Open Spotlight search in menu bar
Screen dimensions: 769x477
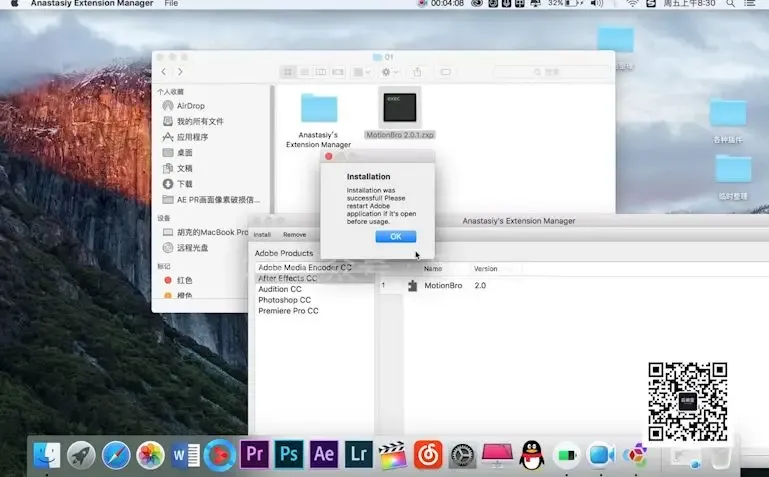point(730,3)
